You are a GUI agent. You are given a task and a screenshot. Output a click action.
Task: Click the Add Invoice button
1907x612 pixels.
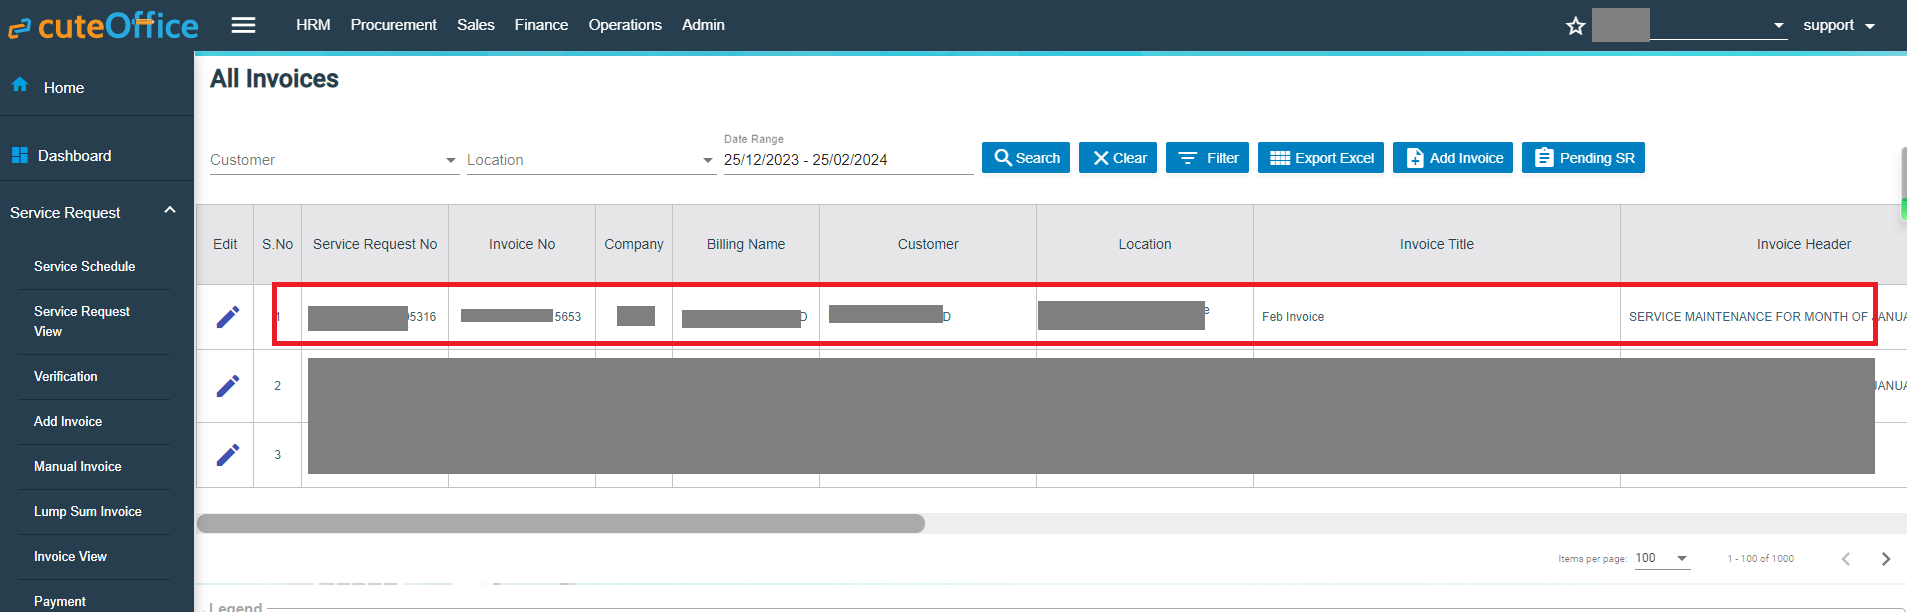click(x=1453, y=158)
